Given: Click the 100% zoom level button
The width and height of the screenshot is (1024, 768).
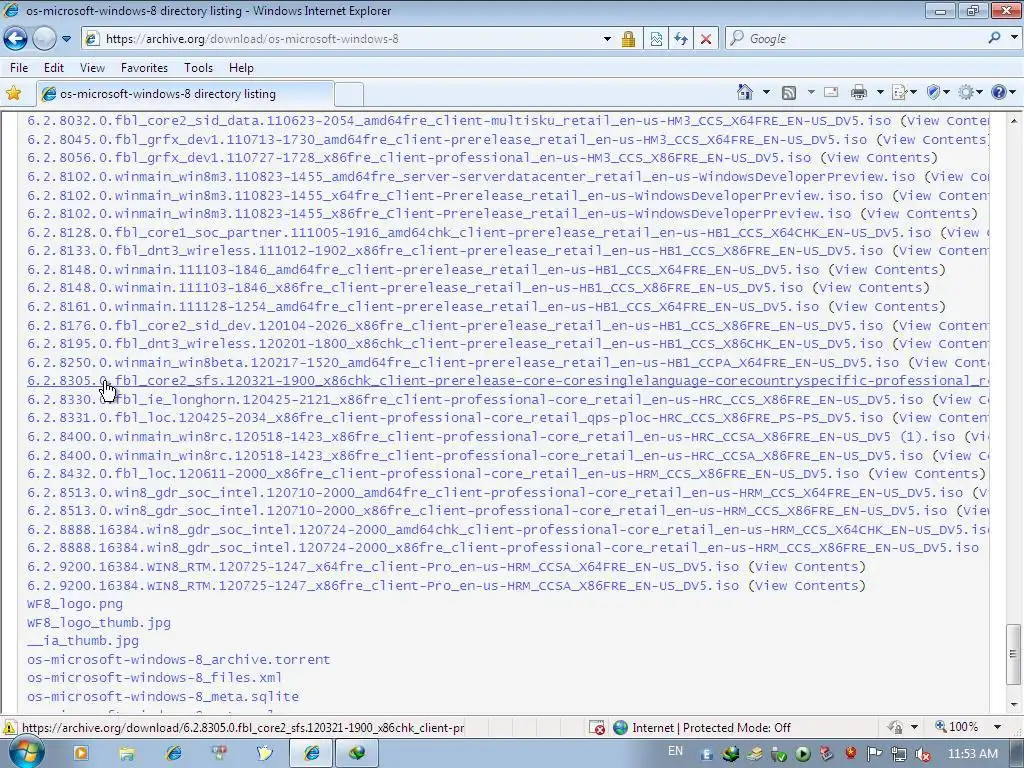Looking at the screenshot, I should pyautogui.click(x=957, y=727).
